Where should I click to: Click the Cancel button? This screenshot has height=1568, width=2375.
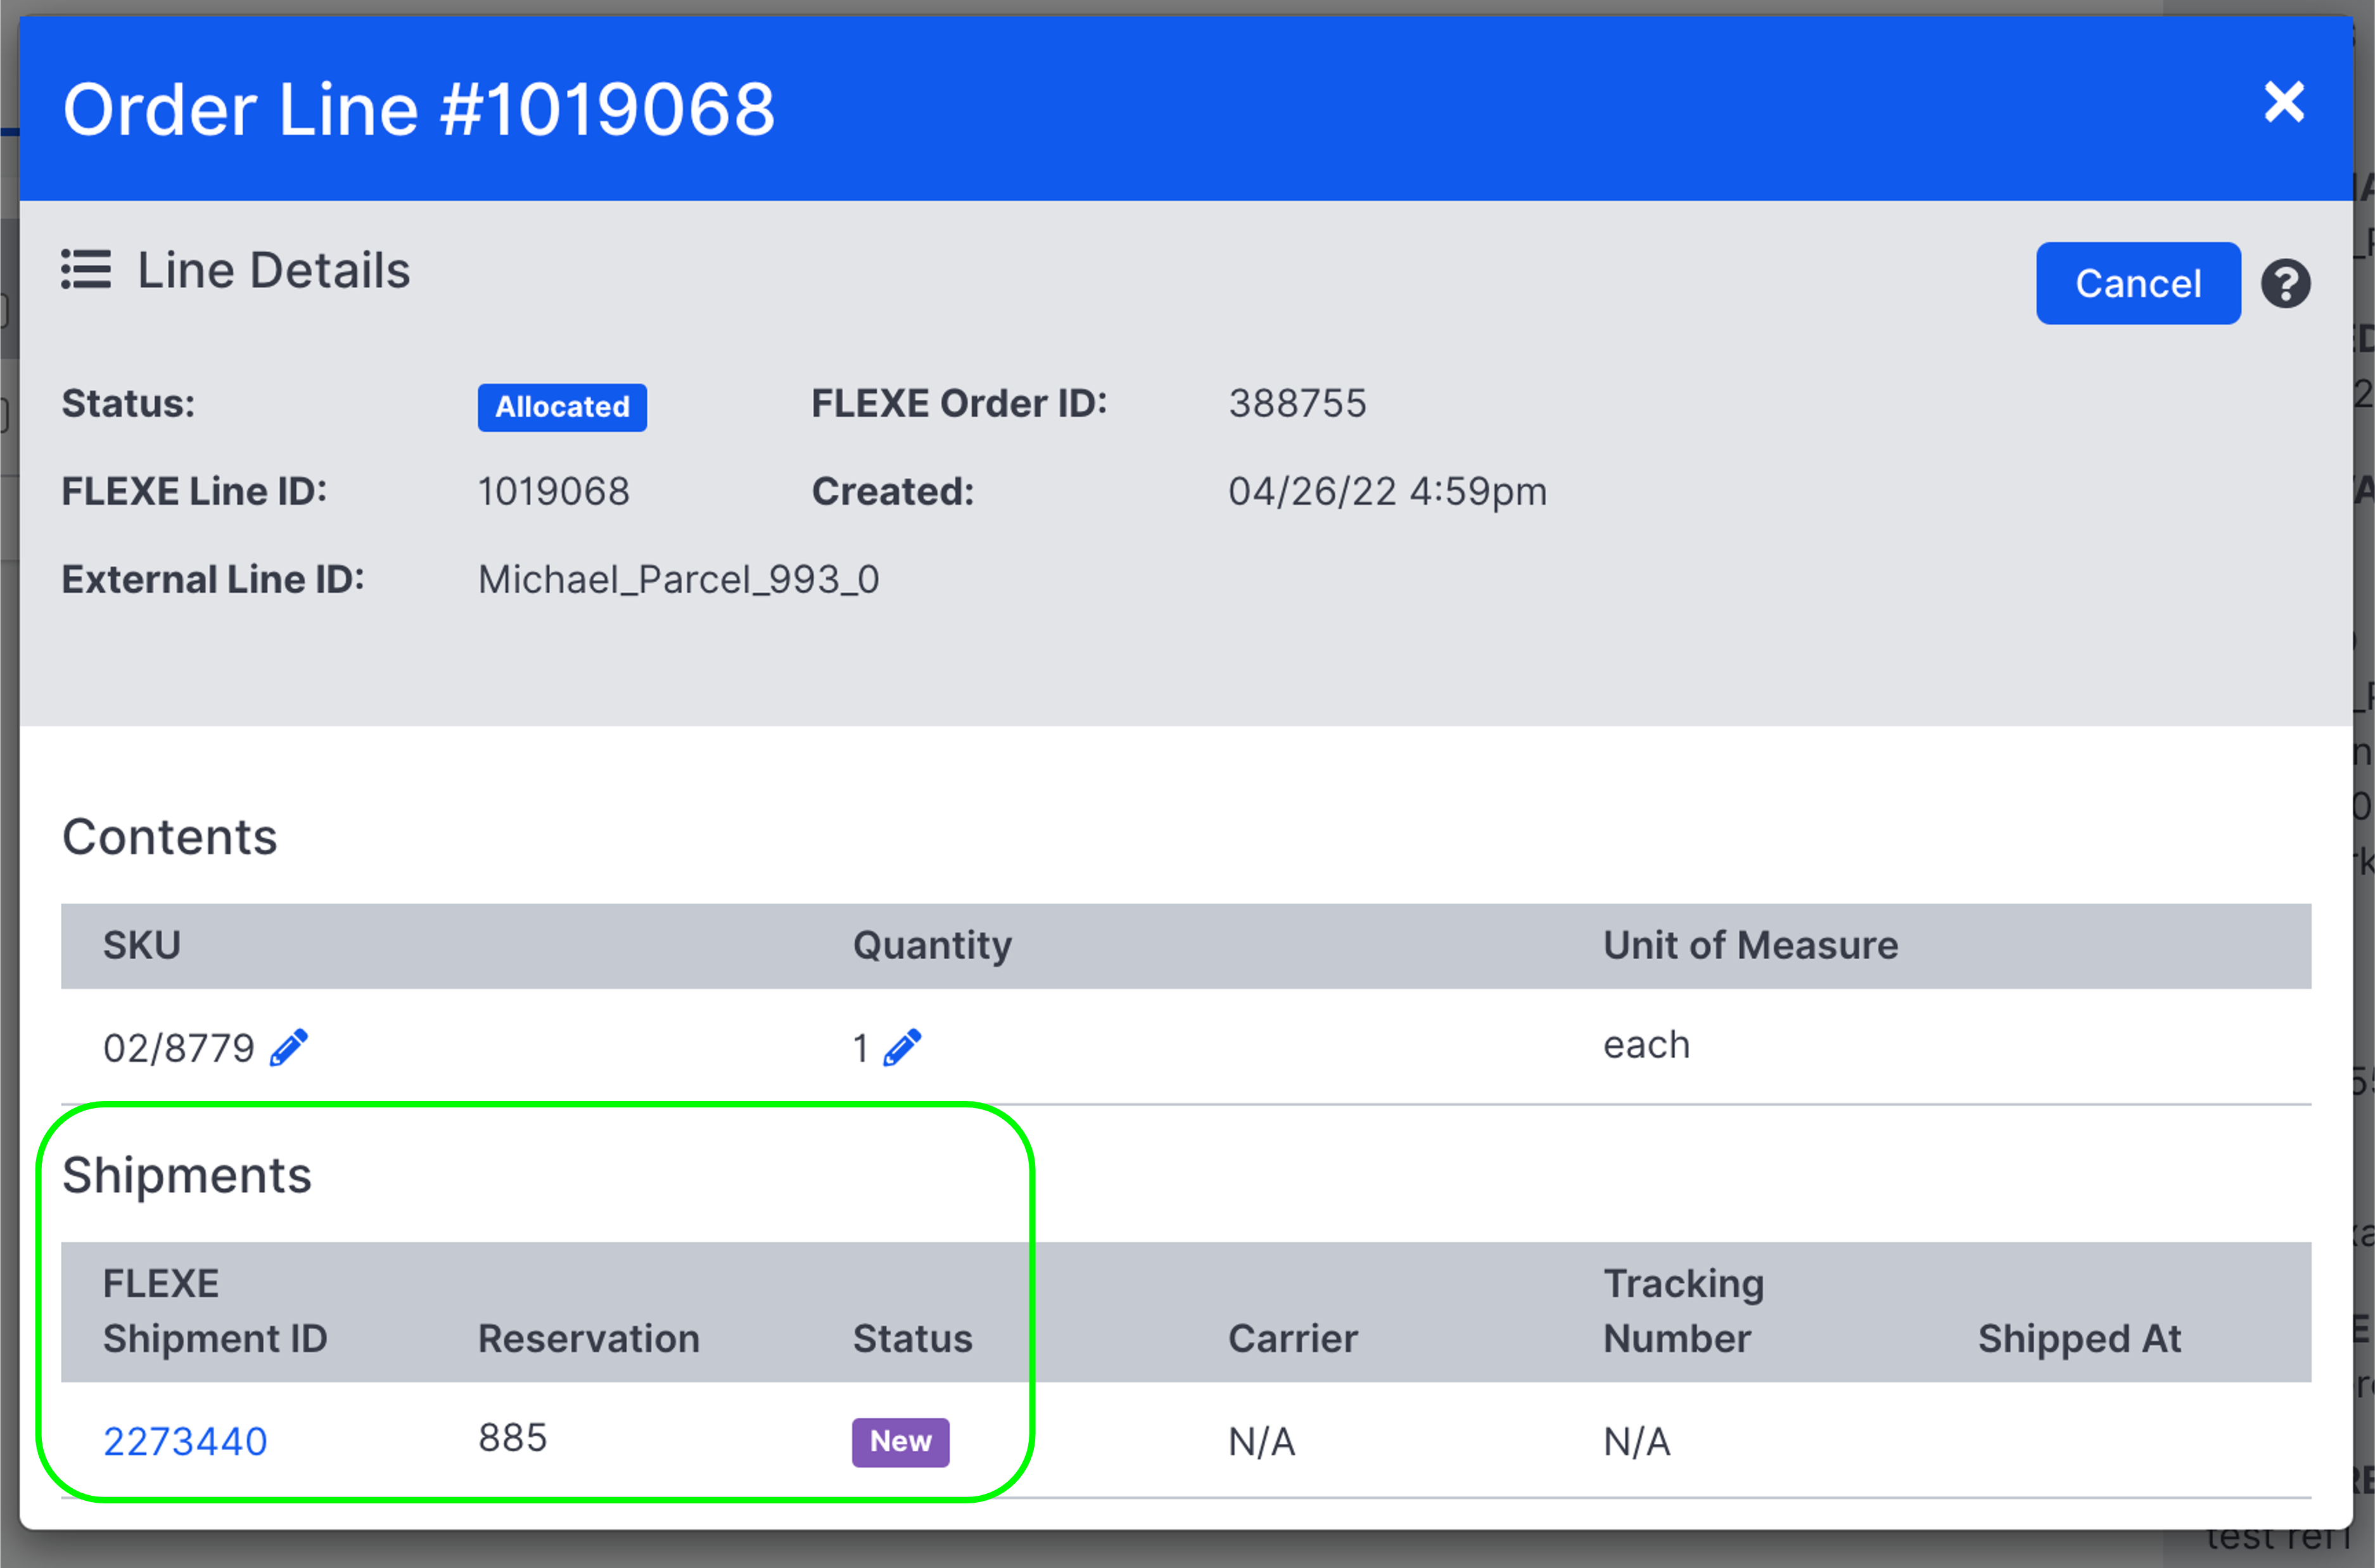point(2138,283)
